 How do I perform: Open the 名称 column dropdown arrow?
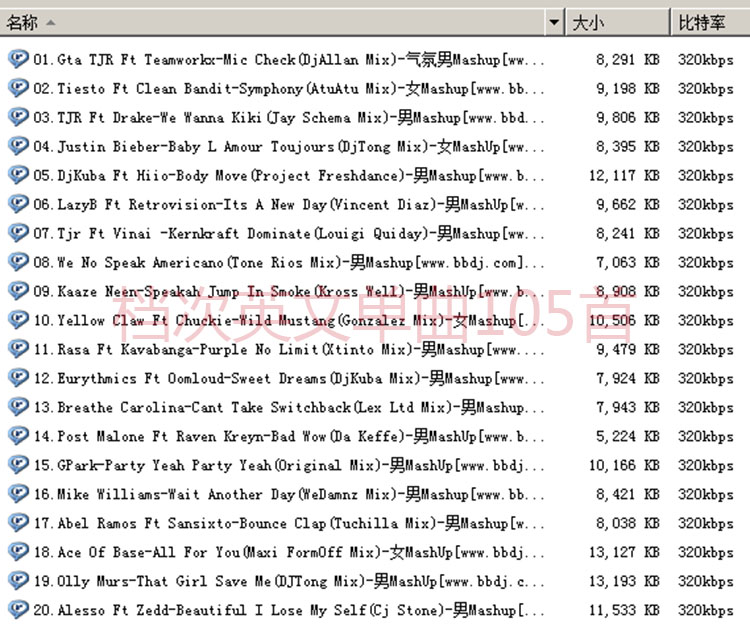click(554, 22)
